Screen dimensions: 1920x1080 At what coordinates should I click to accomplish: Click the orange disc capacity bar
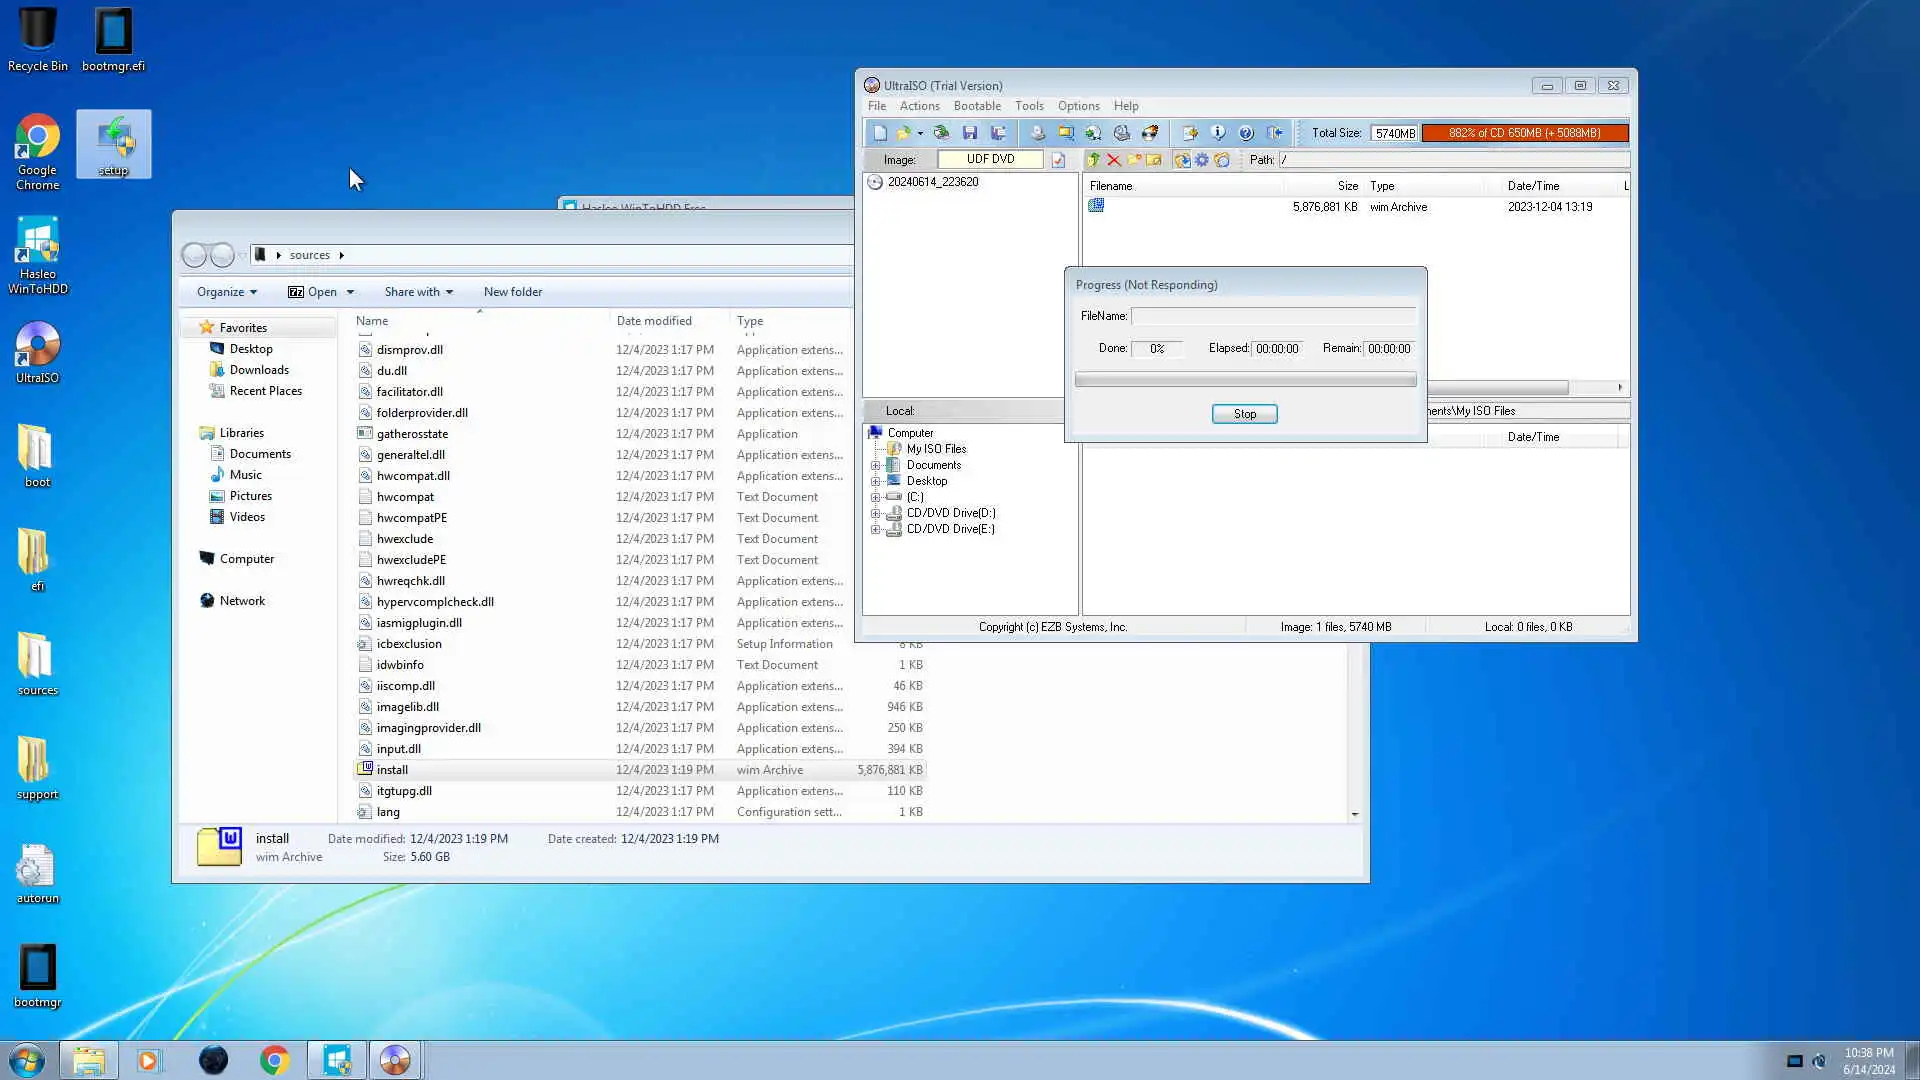(x=1524, y=133)
